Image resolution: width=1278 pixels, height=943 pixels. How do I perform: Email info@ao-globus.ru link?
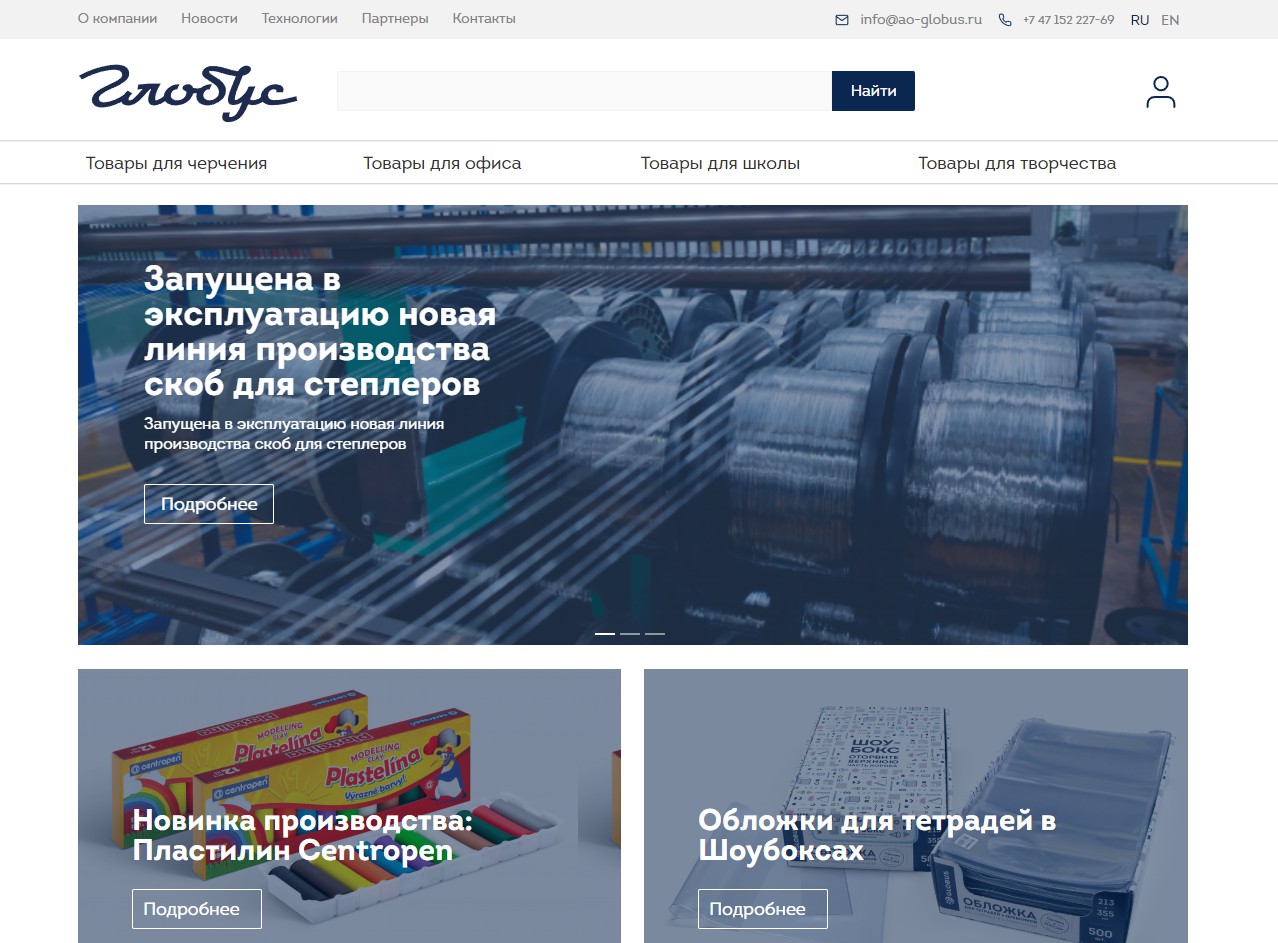[921, 19]
